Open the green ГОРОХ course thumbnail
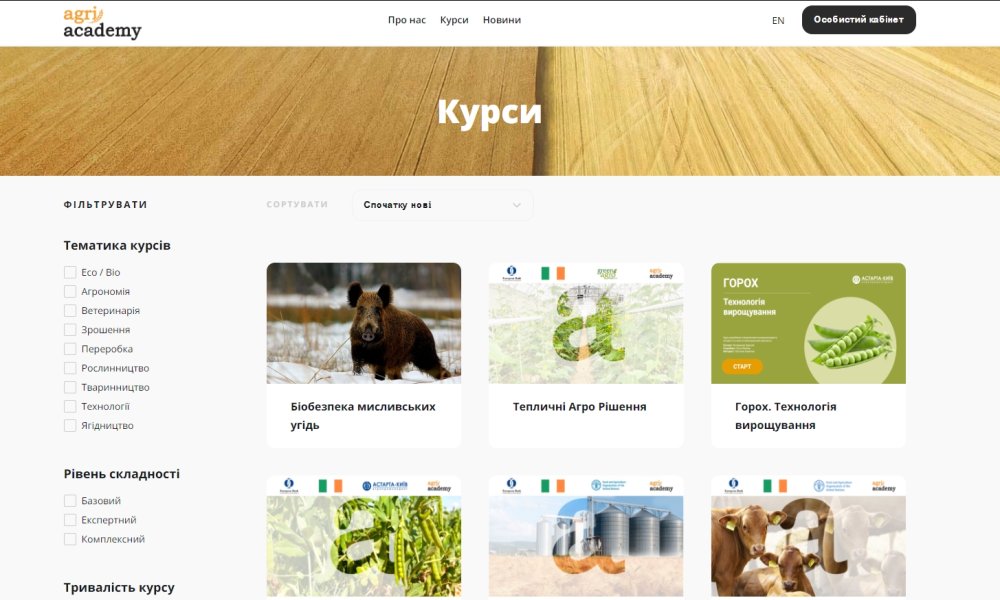The height and width of the screenshot is (600, 1000). [x=808, y=323]
